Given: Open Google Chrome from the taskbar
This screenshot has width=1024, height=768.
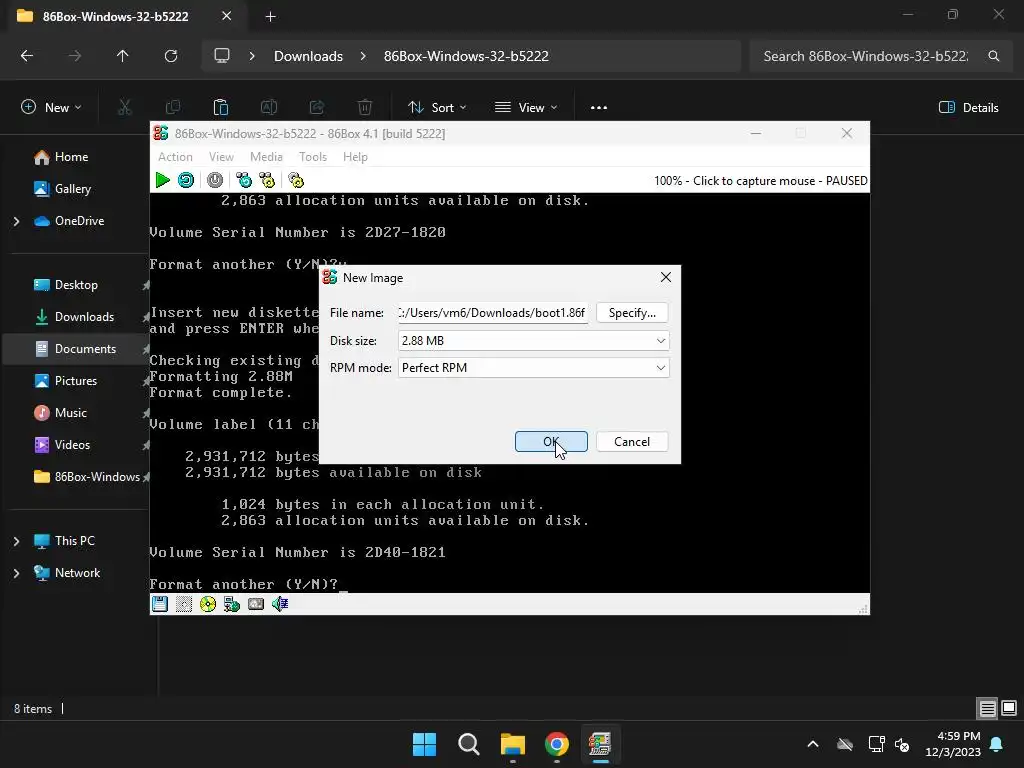Looking at the screenshot, I should tap(556, 744).
